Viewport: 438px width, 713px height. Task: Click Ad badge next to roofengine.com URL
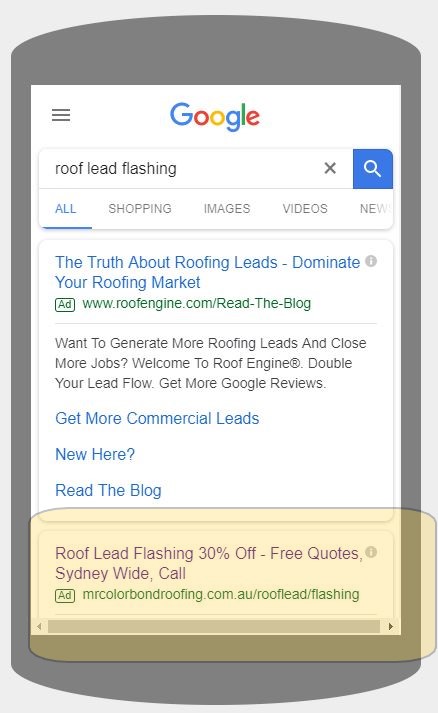65,304
